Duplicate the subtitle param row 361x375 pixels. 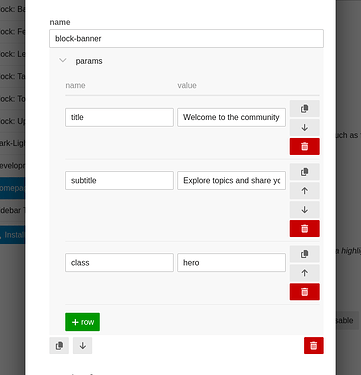pyautogui.click(x=304, y=172)
